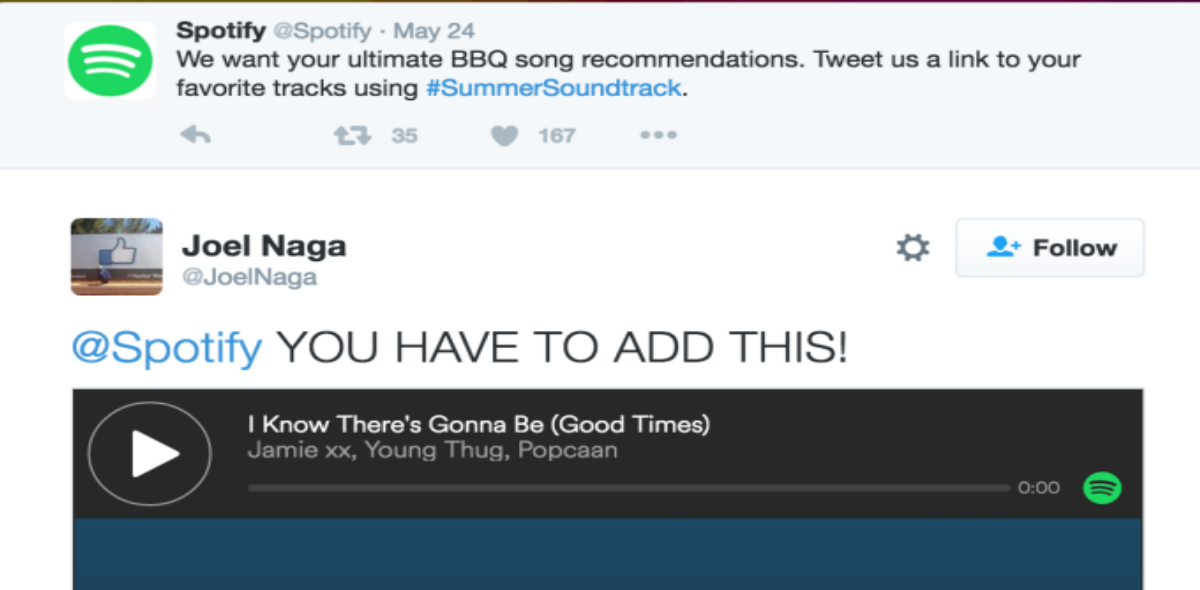Open Joel Naga's profile picture
This screenshot has height=590, width=1200.
pyautogui.click(x=116, y=256)
